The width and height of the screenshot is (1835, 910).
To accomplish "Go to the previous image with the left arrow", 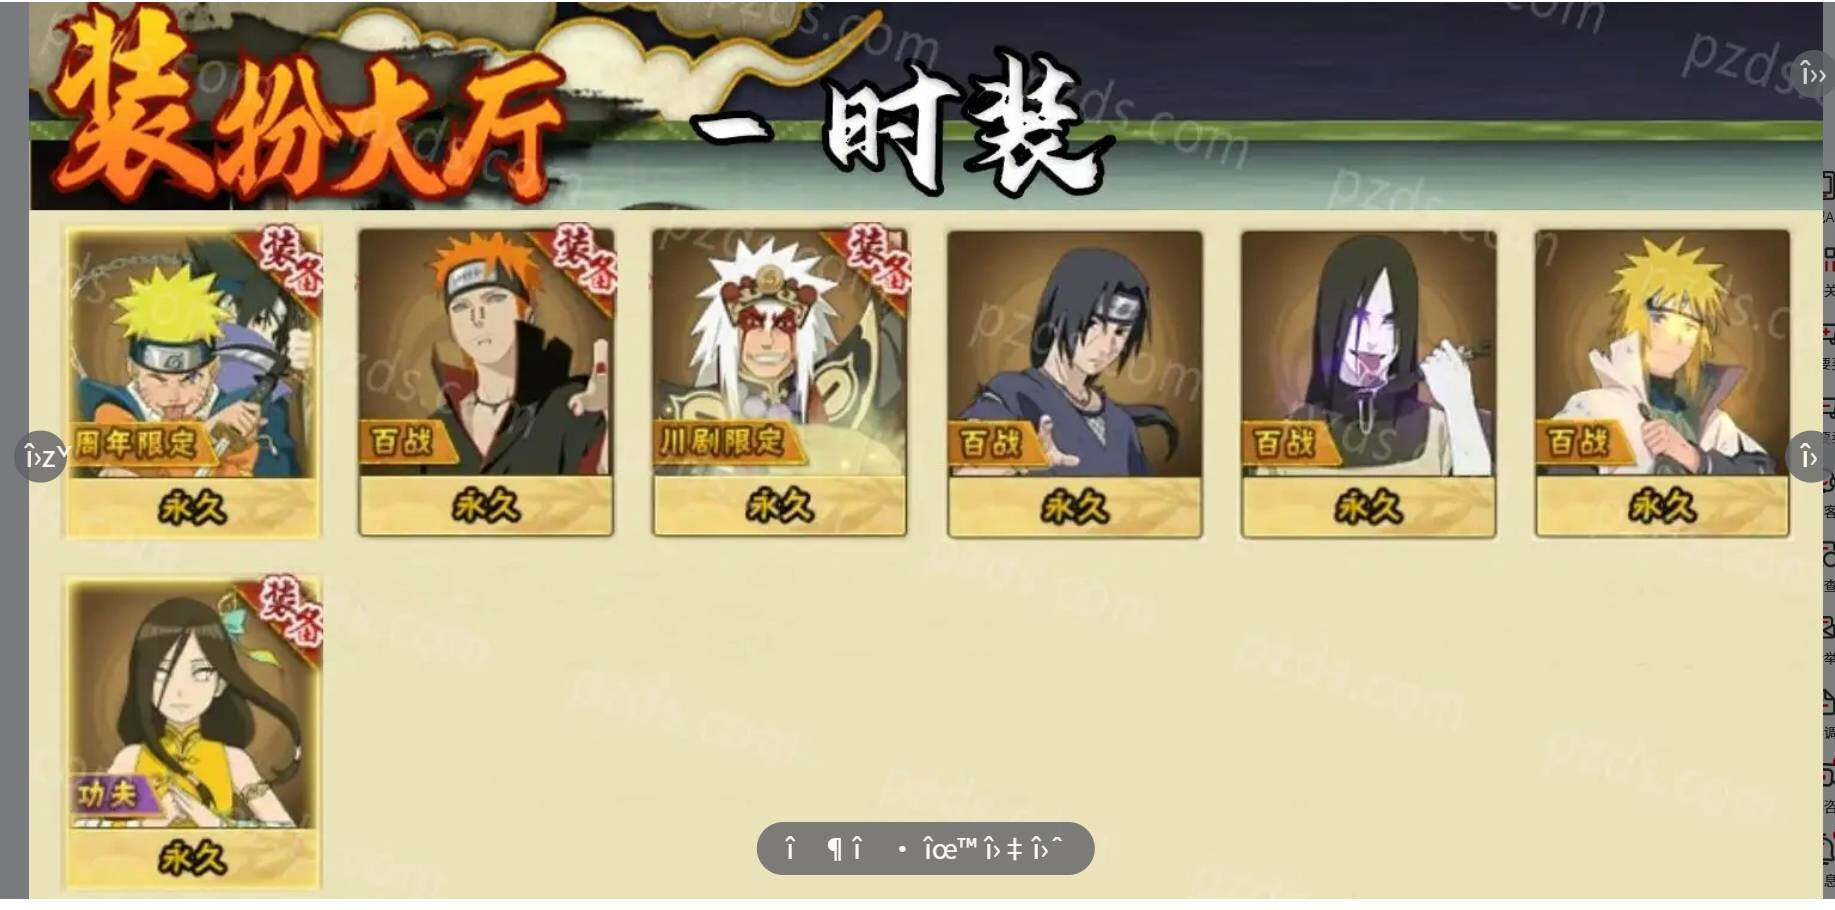I will (41, 457).
